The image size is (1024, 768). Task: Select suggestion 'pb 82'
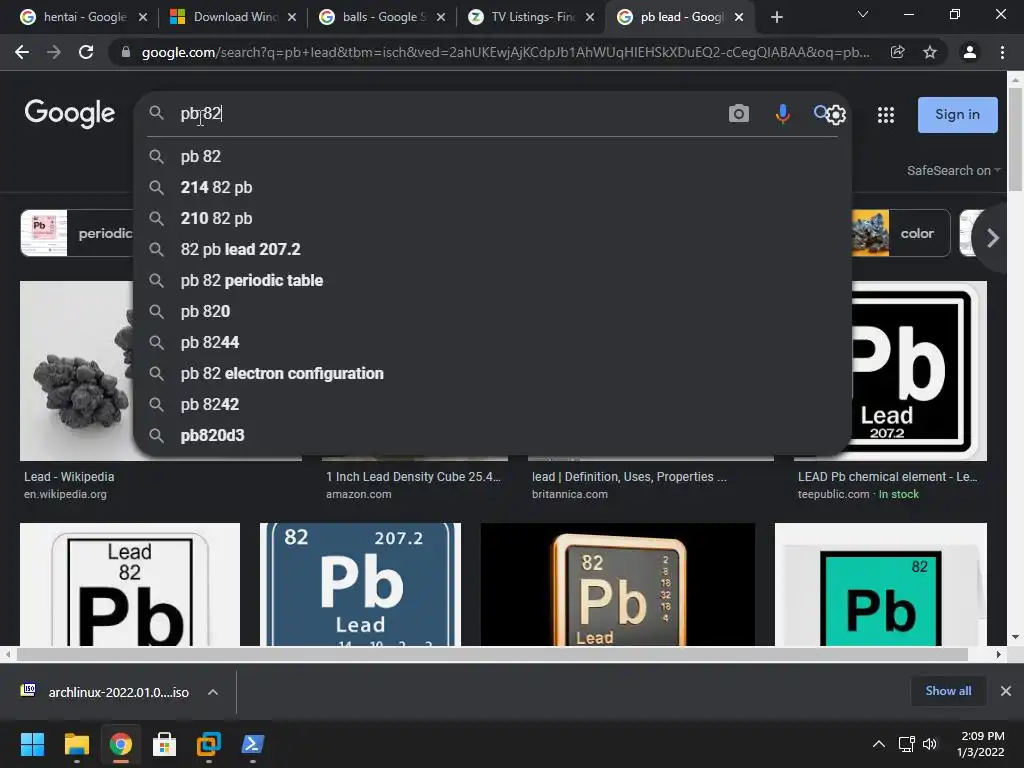(492, 157)
